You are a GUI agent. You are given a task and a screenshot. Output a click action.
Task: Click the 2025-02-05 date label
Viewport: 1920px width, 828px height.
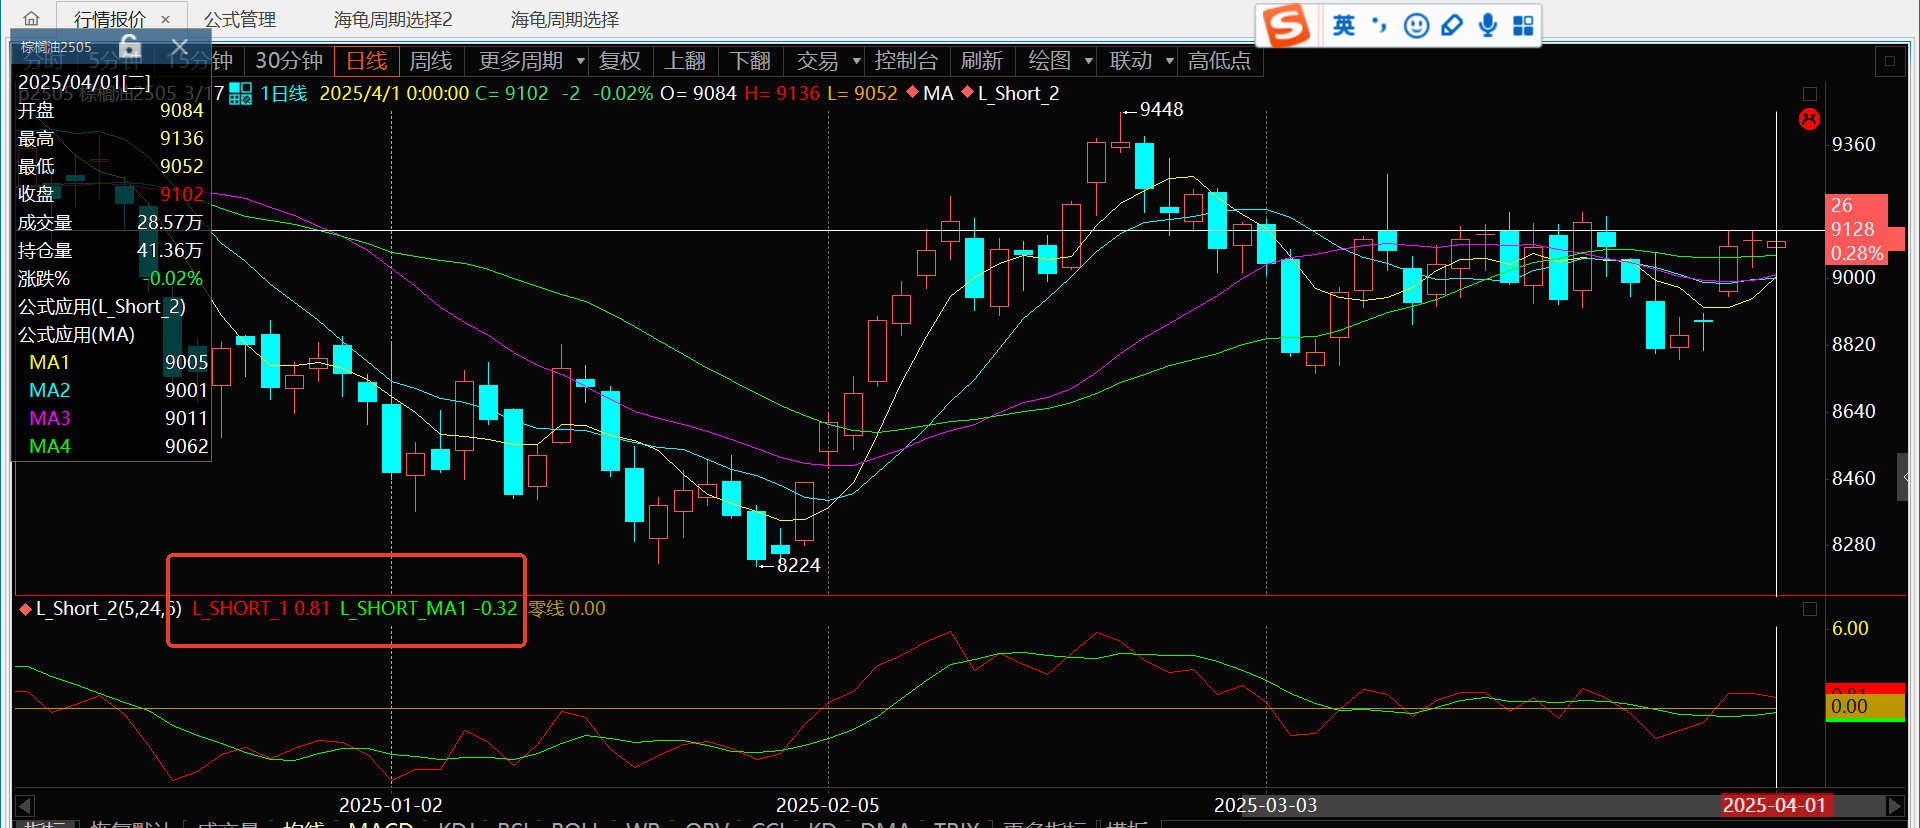click(827, 805)
